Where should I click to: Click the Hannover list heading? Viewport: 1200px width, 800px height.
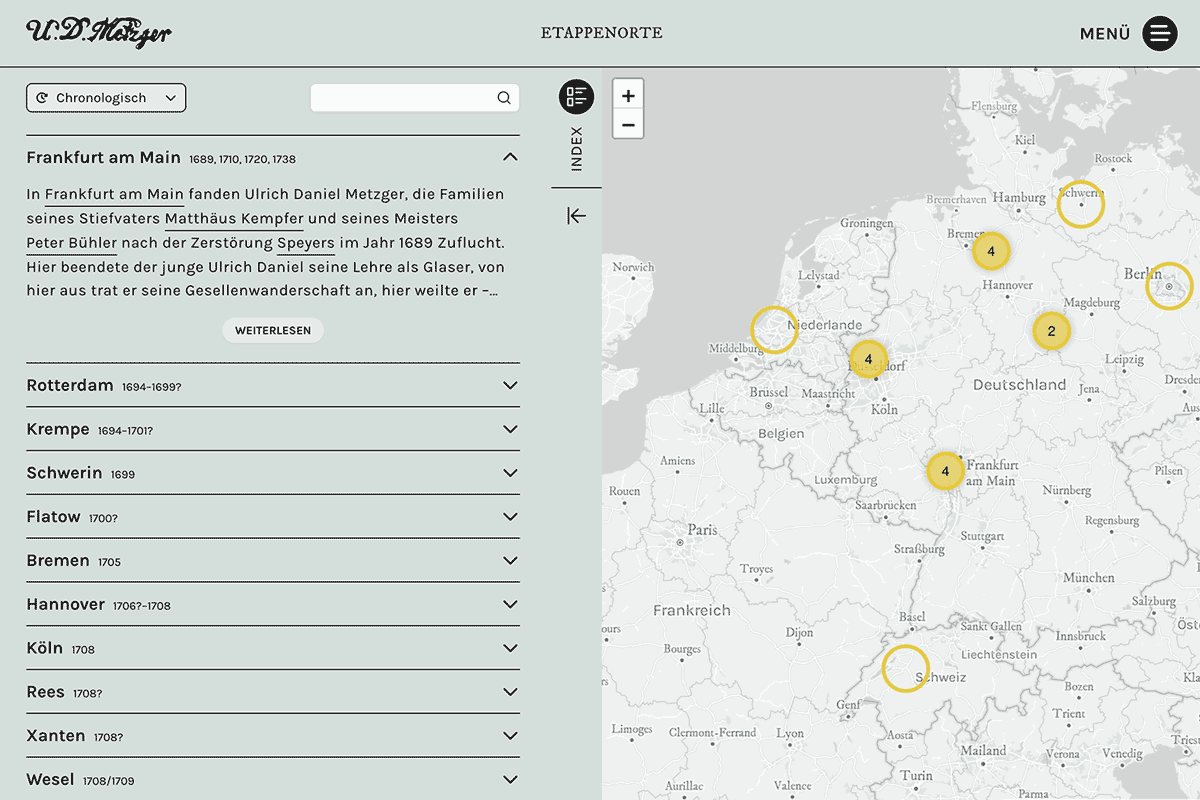tap(66, 605)
